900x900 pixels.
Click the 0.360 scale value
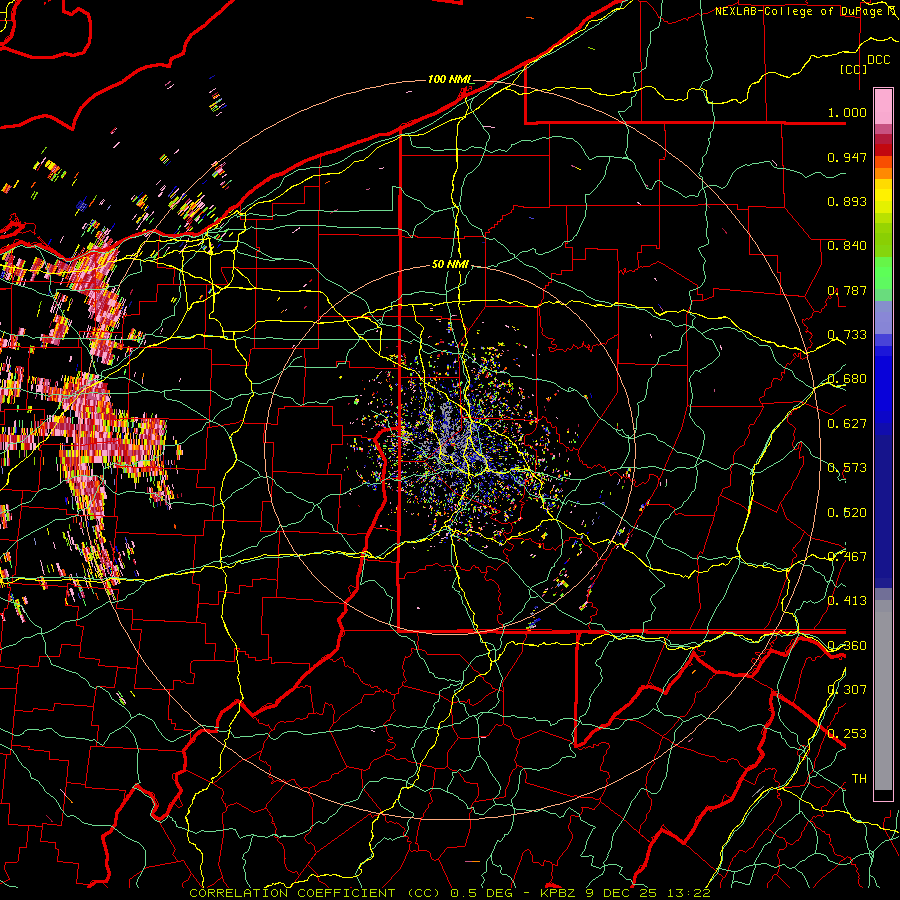[x=847, y=645]
